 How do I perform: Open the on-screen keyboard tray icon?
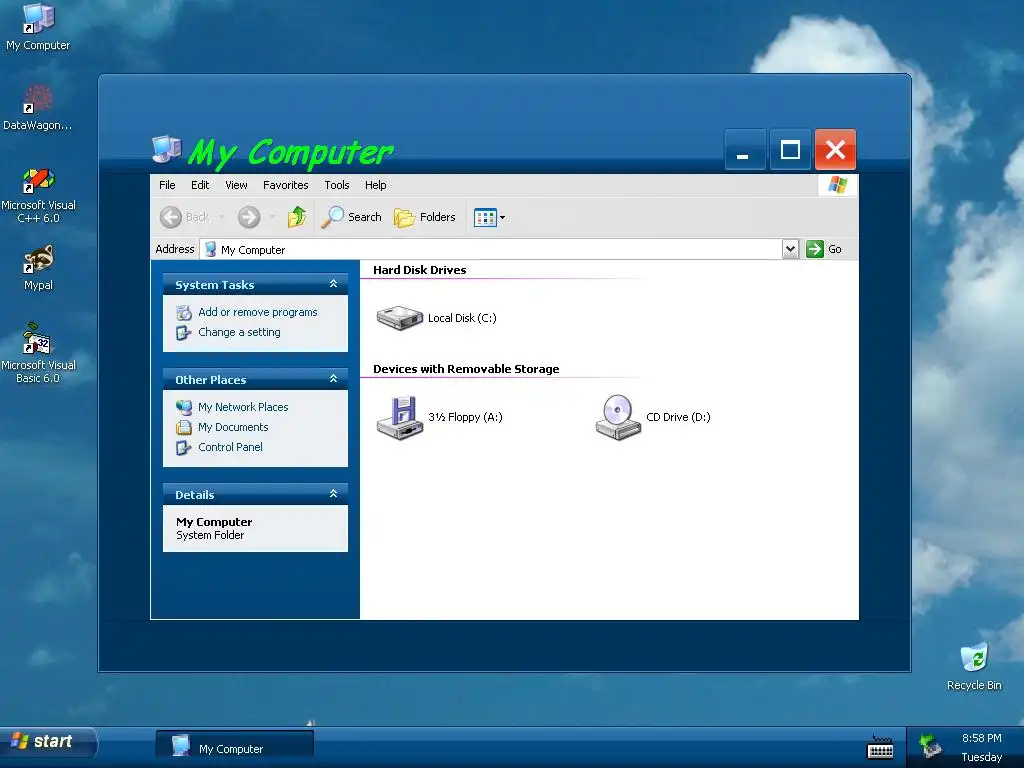tap(880, 748)
